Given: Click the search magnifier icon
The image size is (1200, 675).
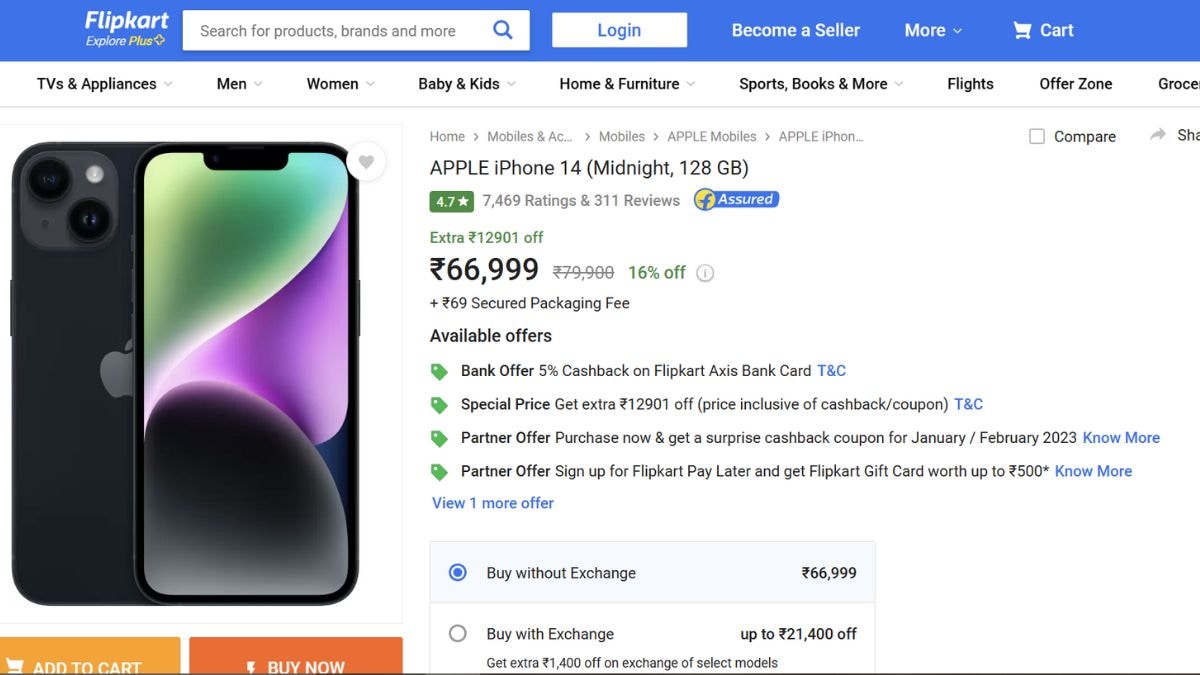Looking at the screenshot, I should [503, 30].
